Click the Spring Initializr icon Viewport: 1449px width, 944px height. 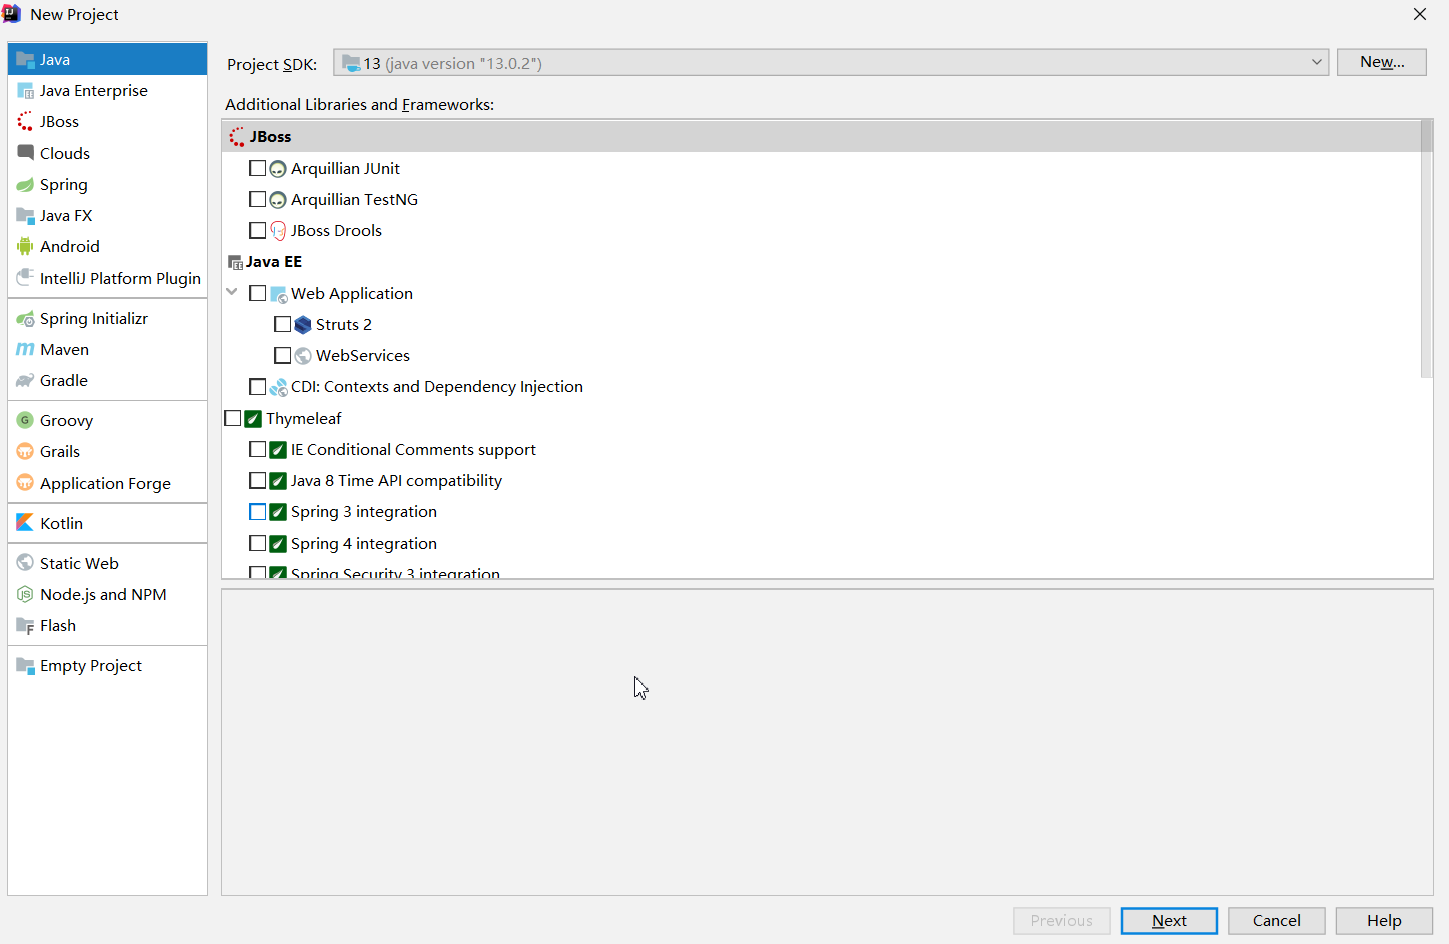click(25, 319)
